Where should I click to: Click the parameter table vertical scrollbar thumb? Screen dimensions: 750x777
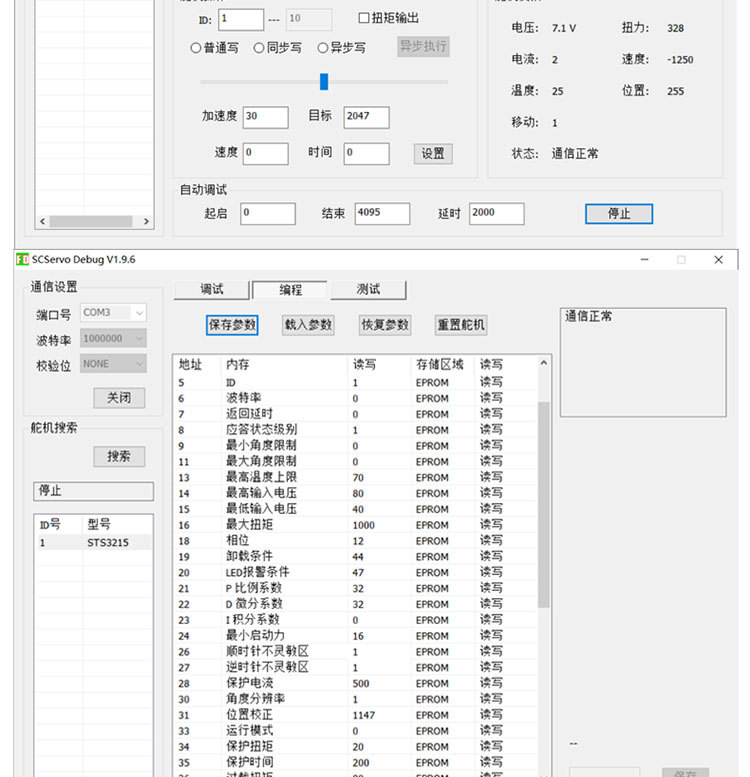[543, 504]
